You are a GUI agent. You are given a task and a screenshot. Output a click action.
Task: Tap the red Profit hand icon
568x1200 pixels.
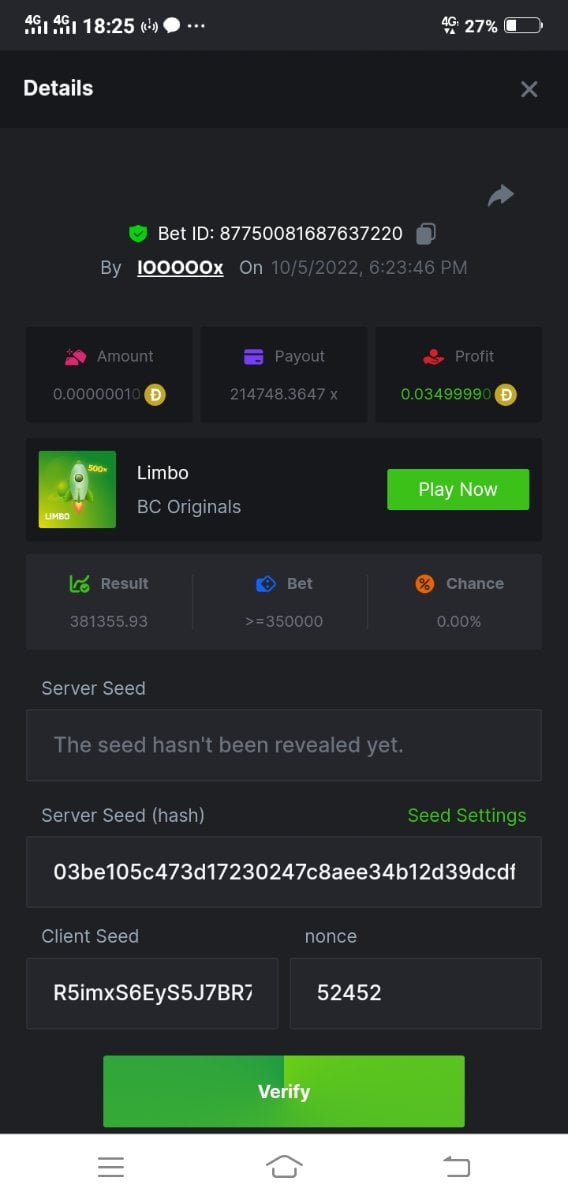(x=433, y=356)
